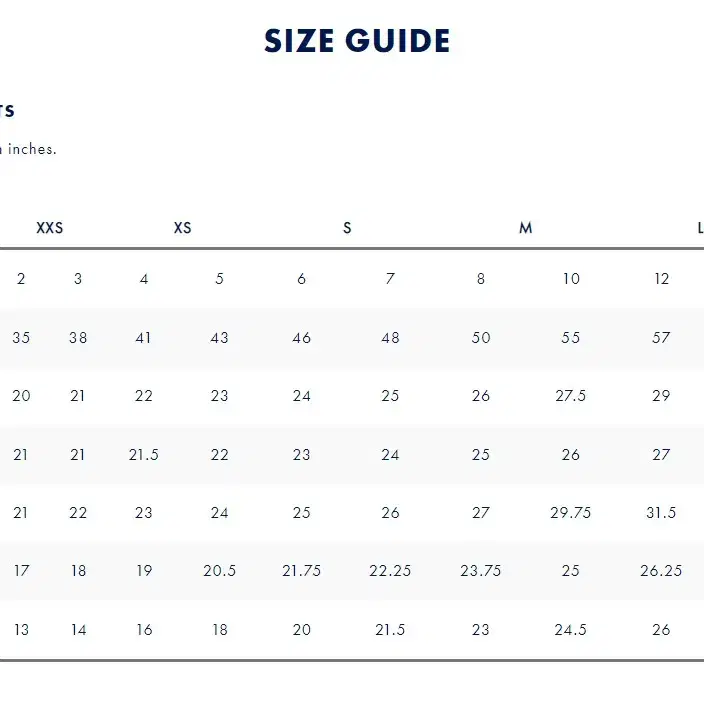This screenshot has width=704, height=704.
Task: Click the 29.75 measurement cell
Action: click(571, 512)
